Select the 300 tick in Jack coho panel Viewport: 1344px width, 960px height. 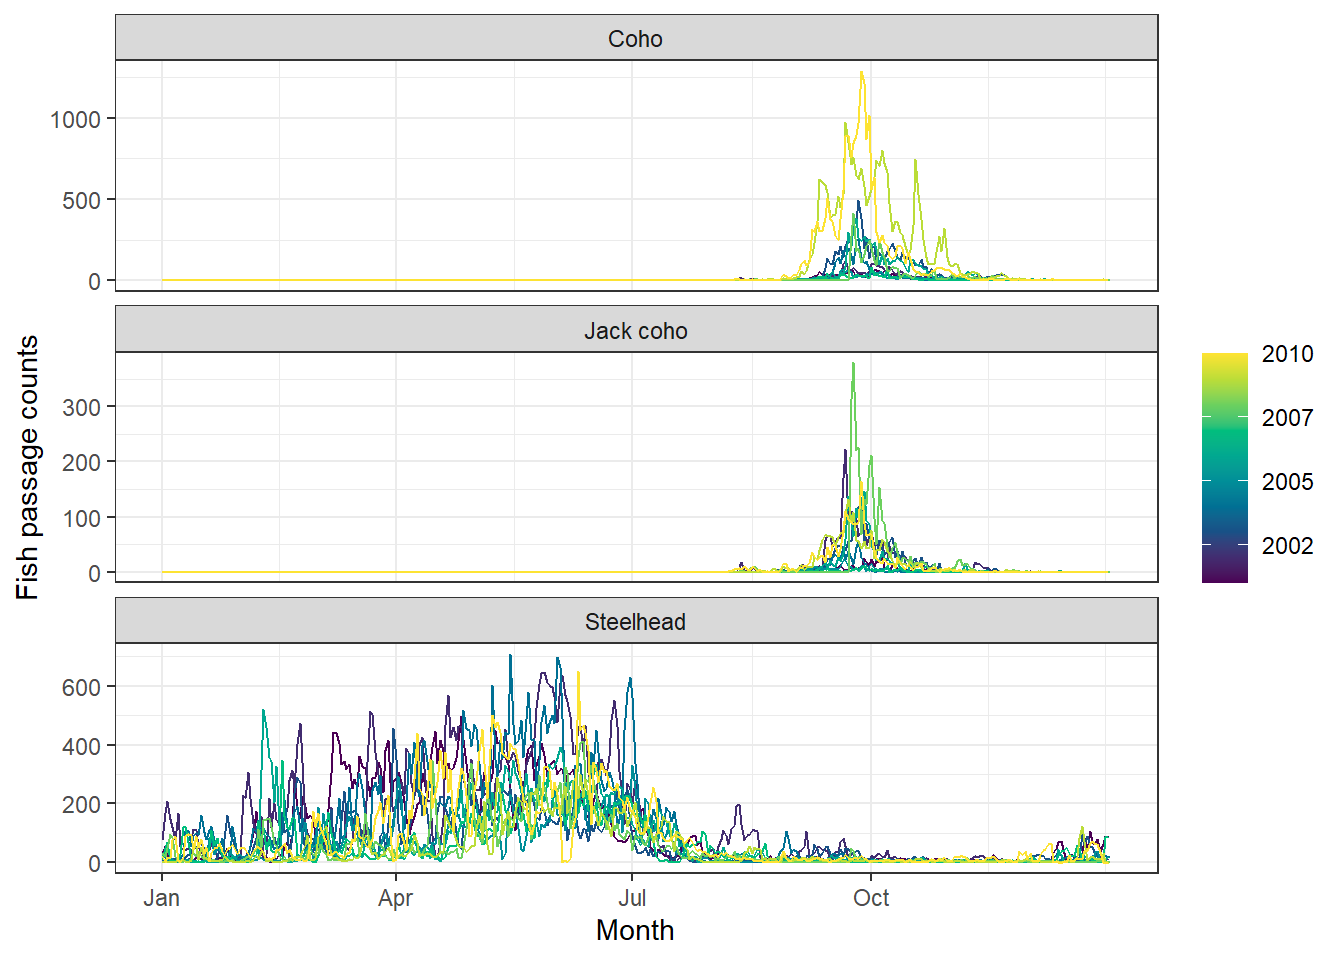[x=81, y=407]
